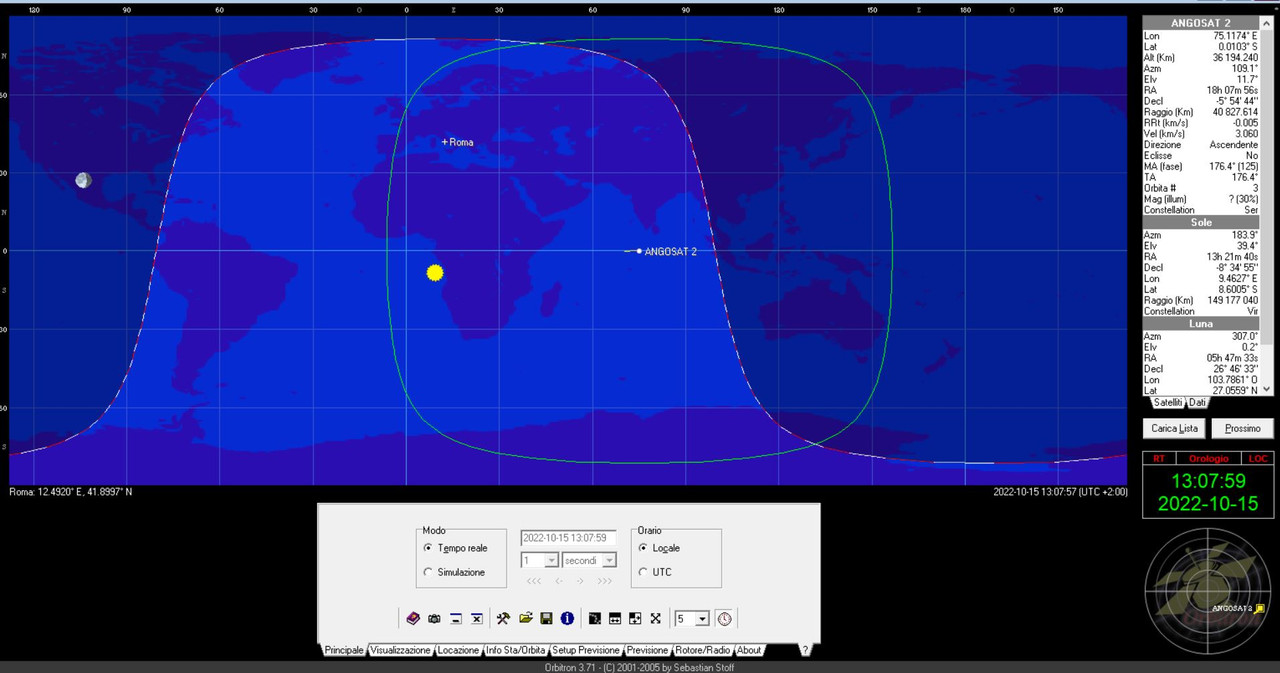Open the purple notebook icon
This screenshot has width=1280, height=673.
pyautogui.click(x=413, y=618)
